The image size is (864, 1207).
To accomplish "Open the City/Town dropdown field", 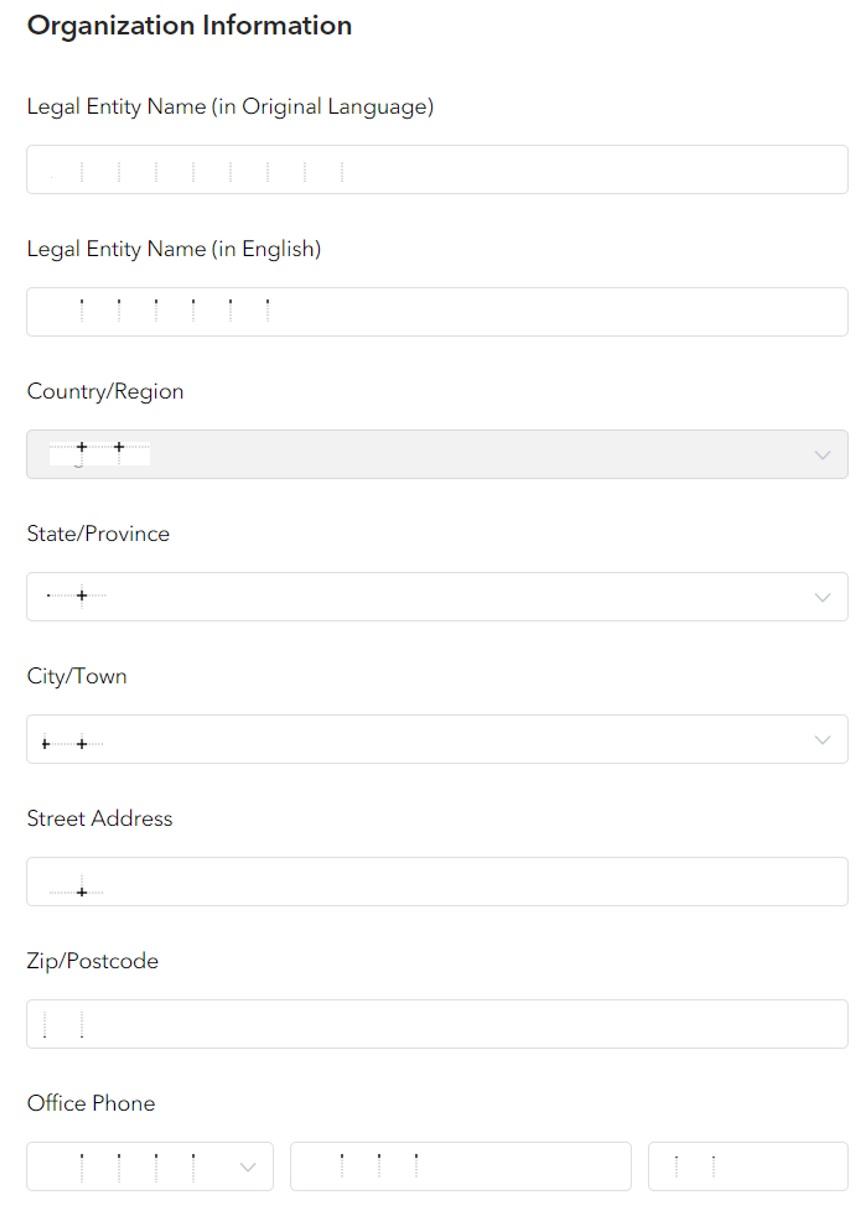I will [x=437, y=739].
